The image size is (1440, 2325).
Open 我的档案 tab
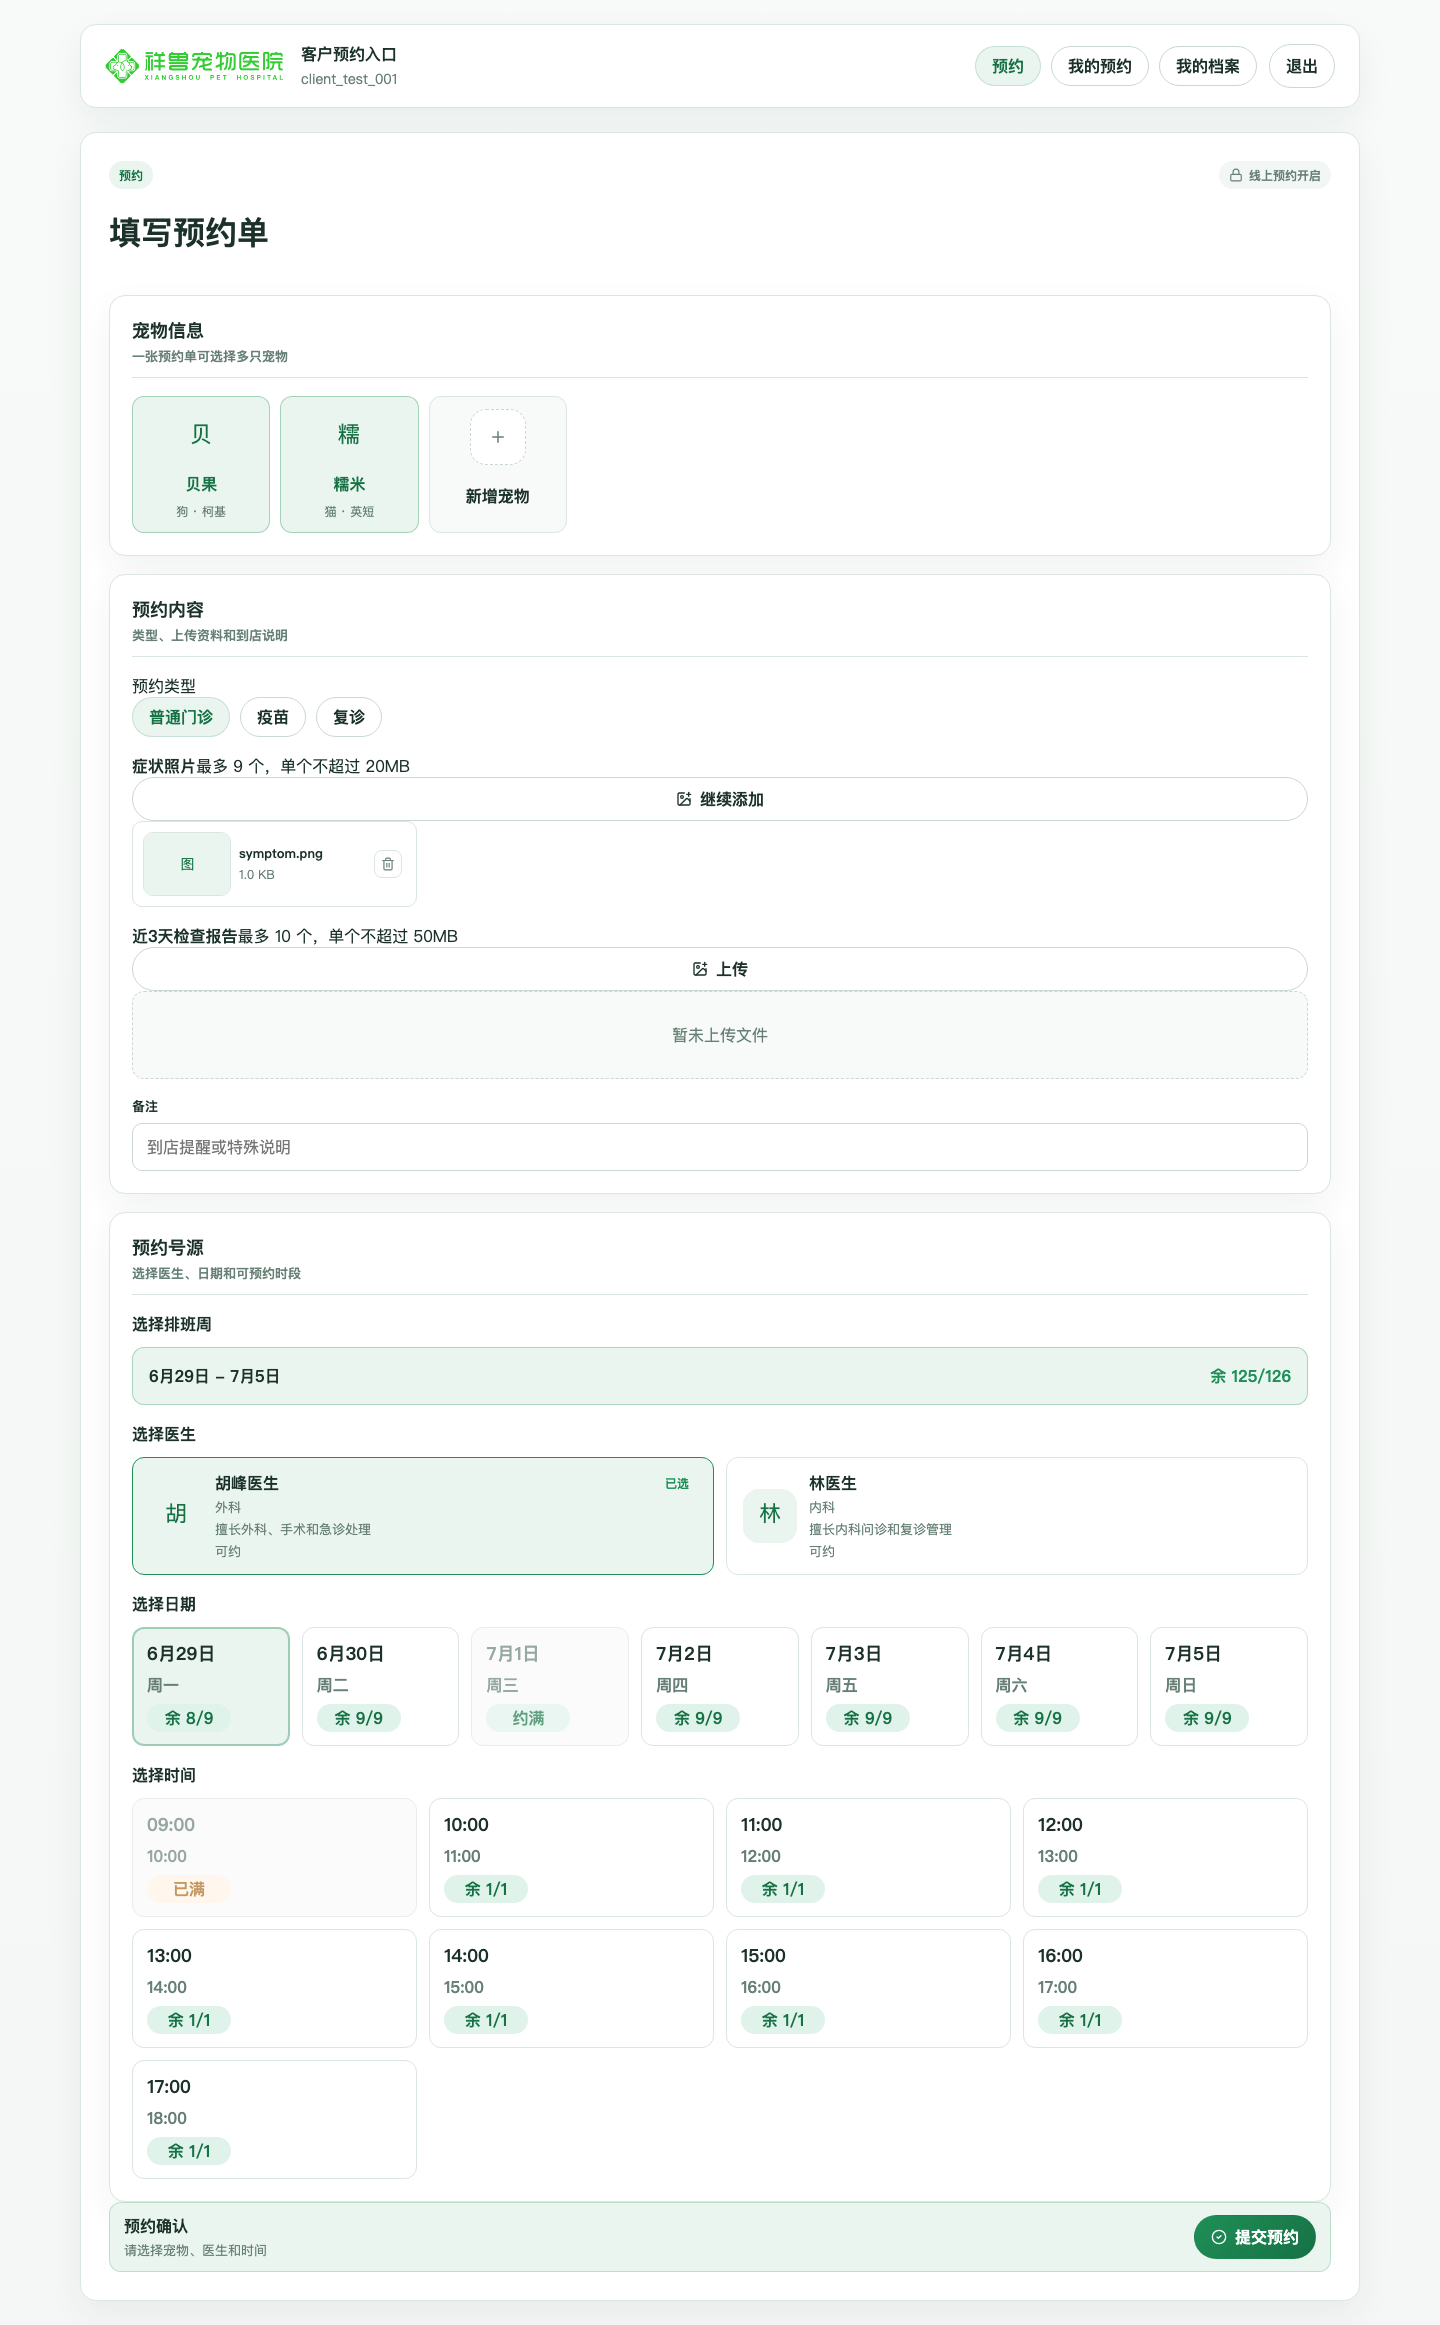1208,66
